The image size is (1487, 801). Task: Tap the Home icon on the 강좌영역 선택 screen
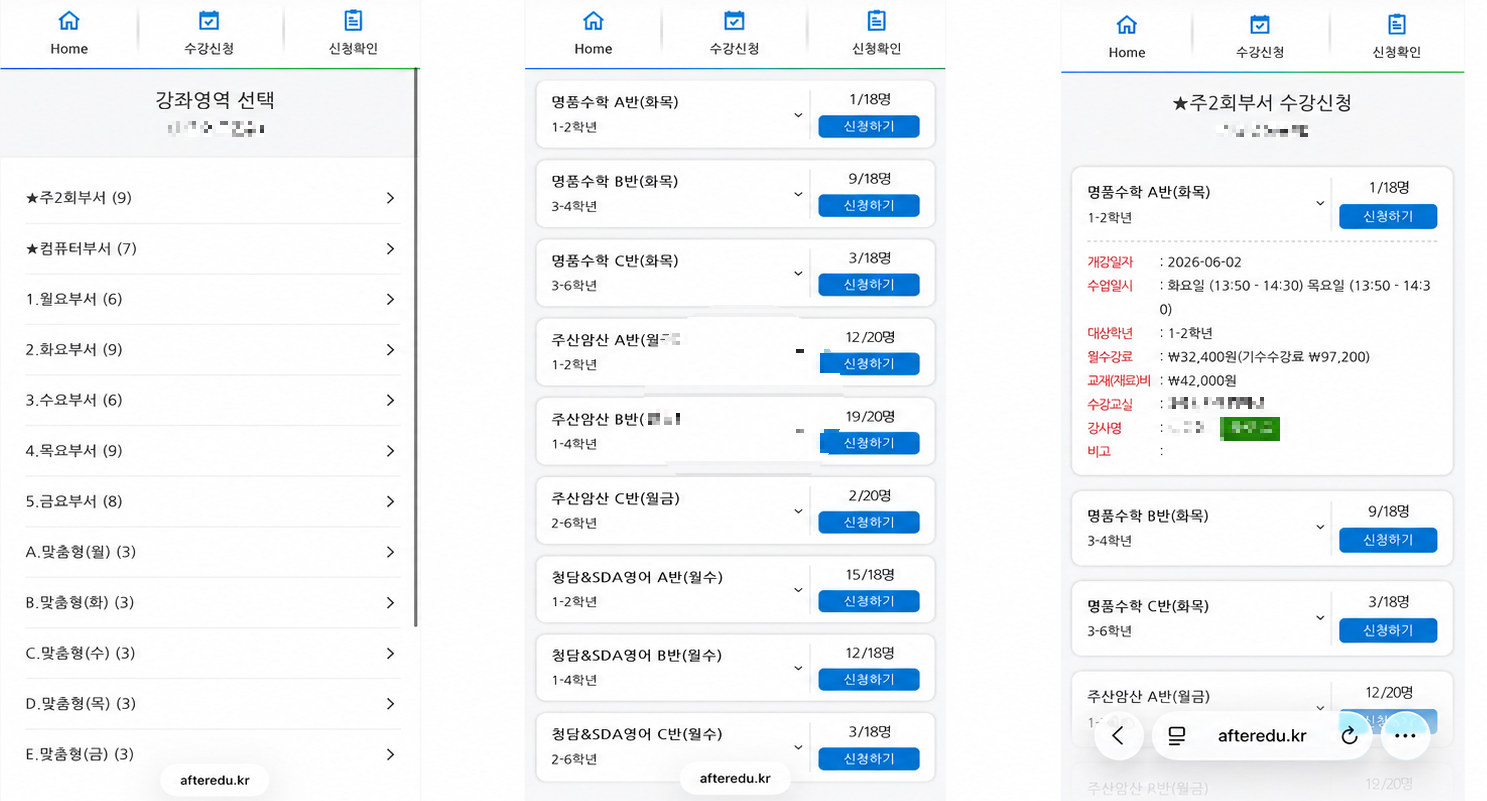coord(69,21)
